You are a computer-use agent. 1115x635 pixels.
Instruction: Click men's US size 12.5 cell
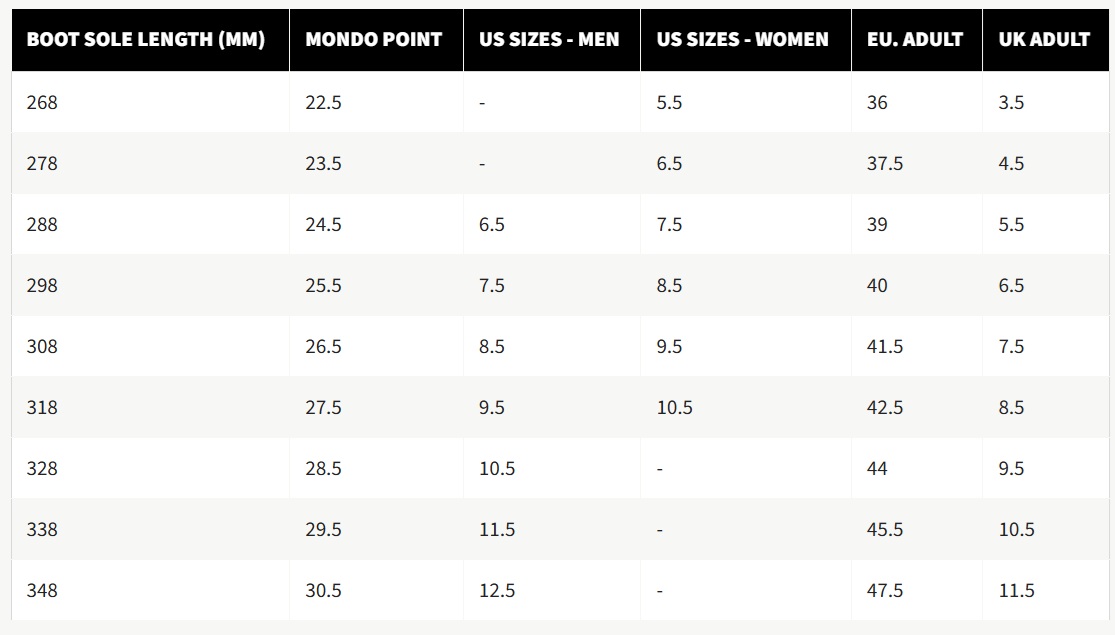click(497, 590)
